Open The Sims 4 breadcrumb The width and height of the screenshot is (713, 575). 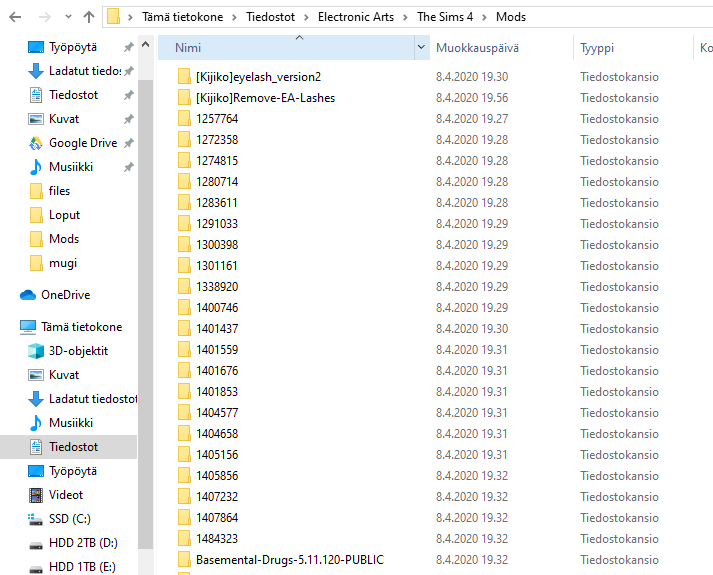pyautogui.click(x=445, y=17)
